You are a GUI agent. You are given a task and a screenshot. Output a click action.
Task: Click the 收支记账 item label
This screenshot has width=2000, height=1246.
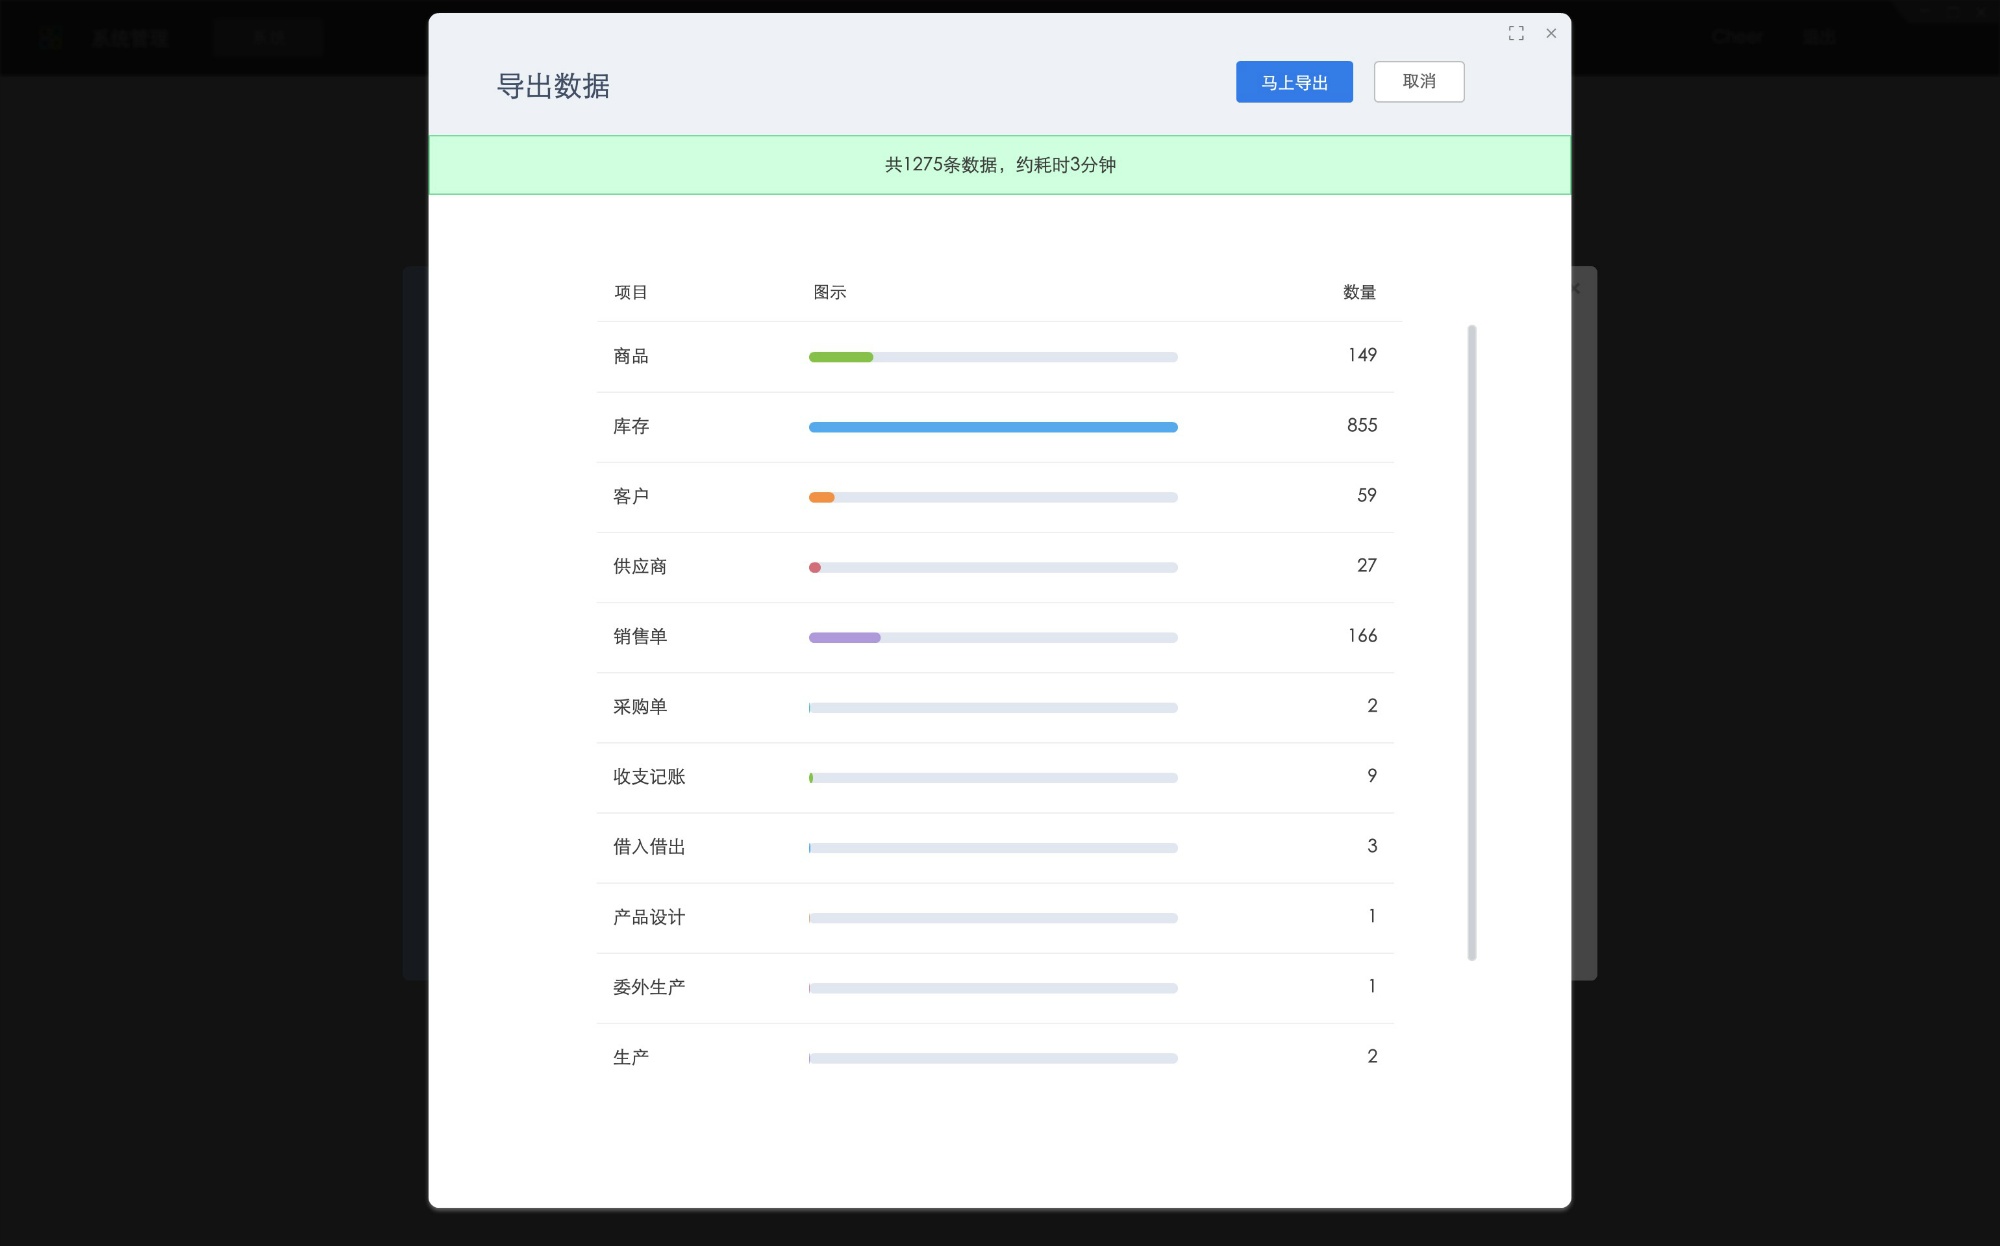647,776
